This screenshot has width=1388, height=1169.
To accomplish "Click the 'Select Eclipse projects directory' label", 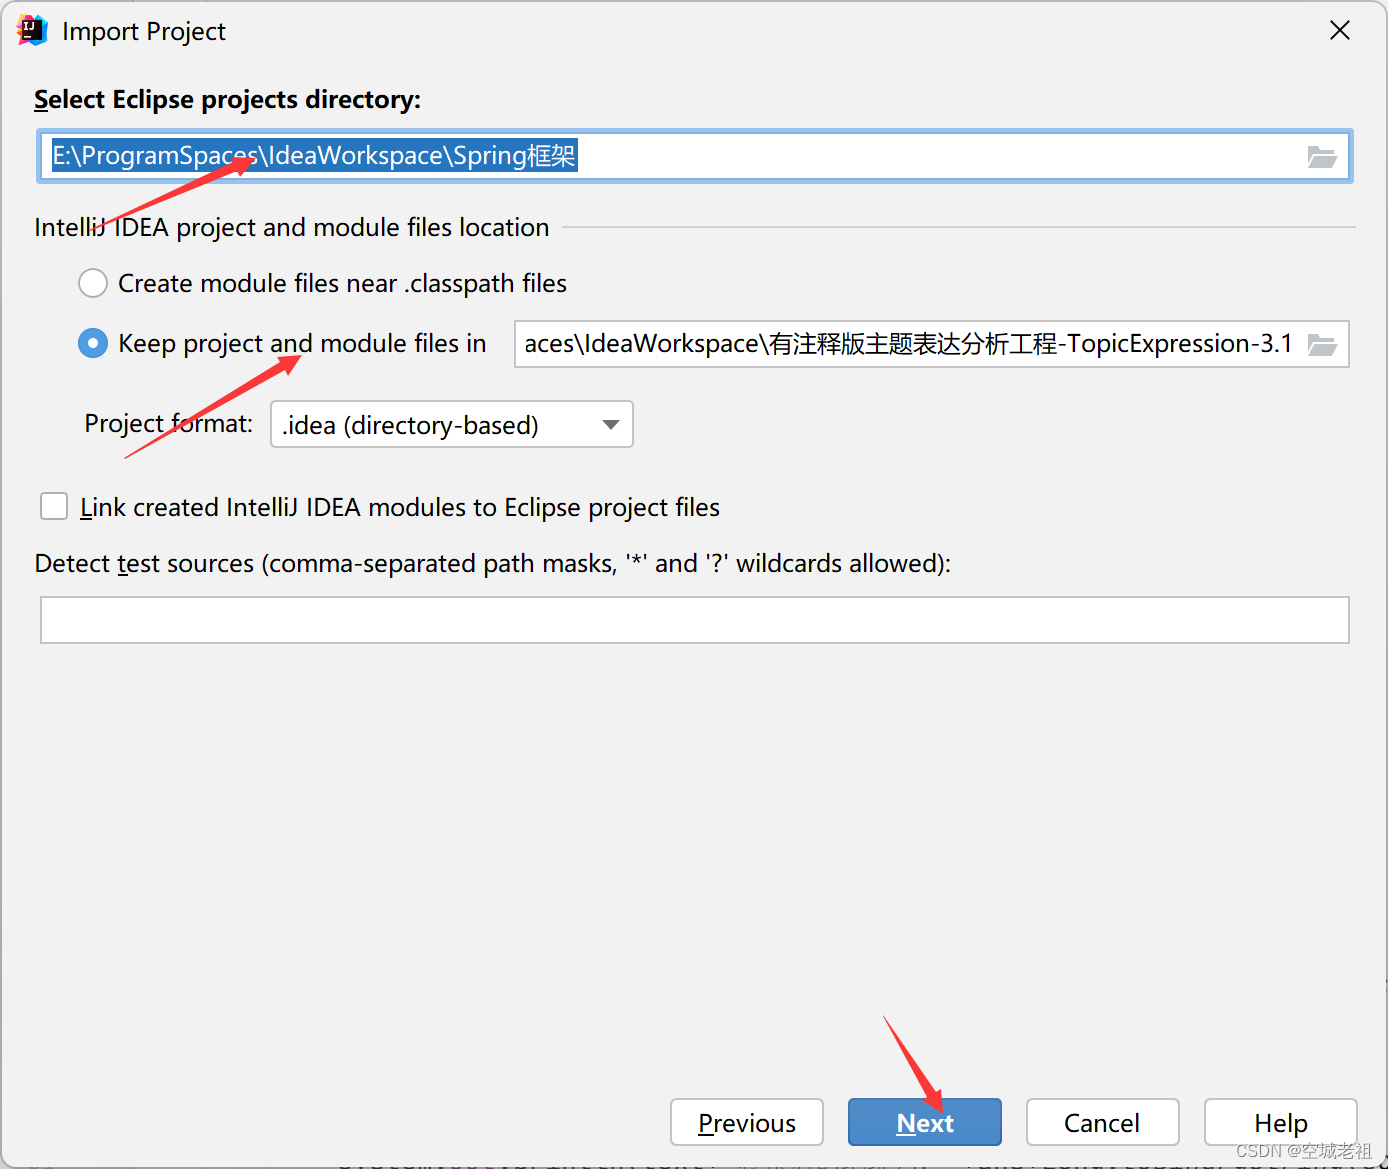I will [x=227, y=99].
